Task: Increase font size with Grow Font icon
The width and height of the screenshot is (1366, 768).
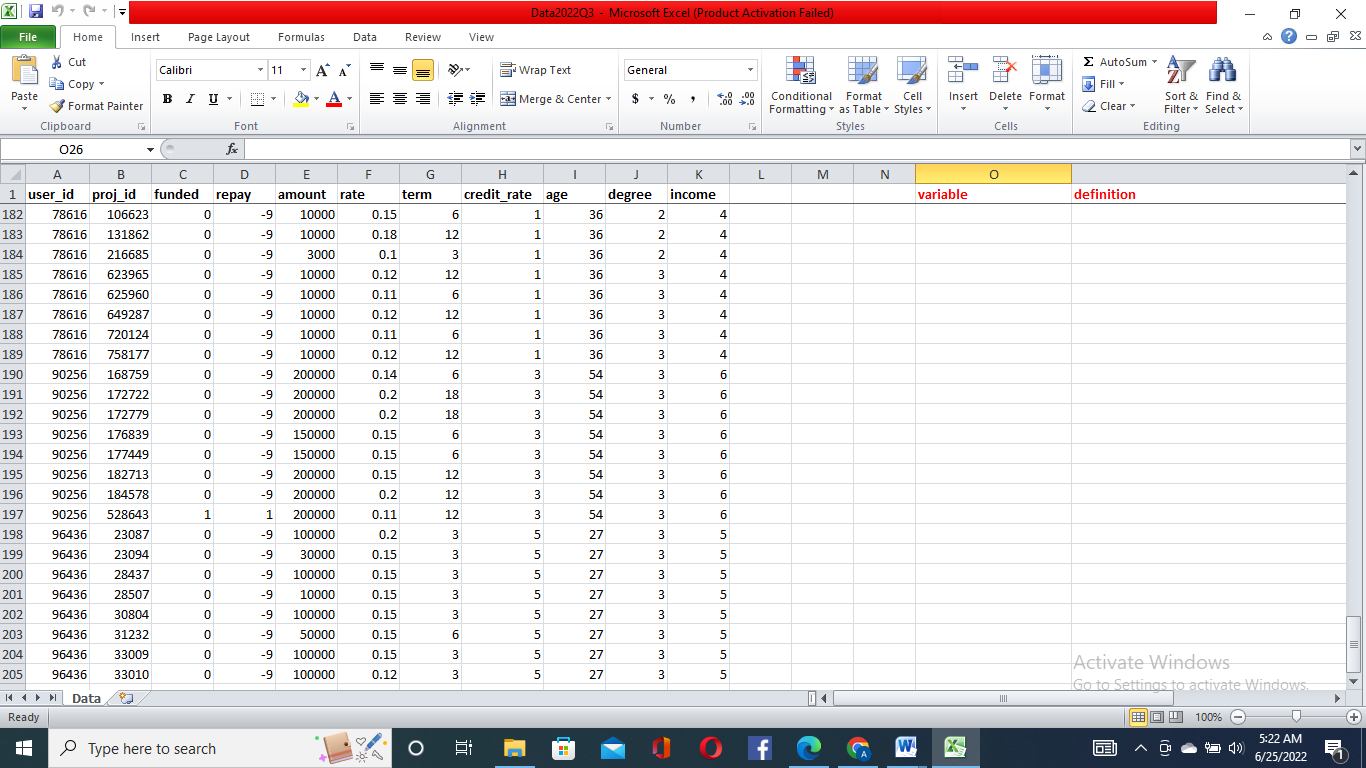Action: 322,70
